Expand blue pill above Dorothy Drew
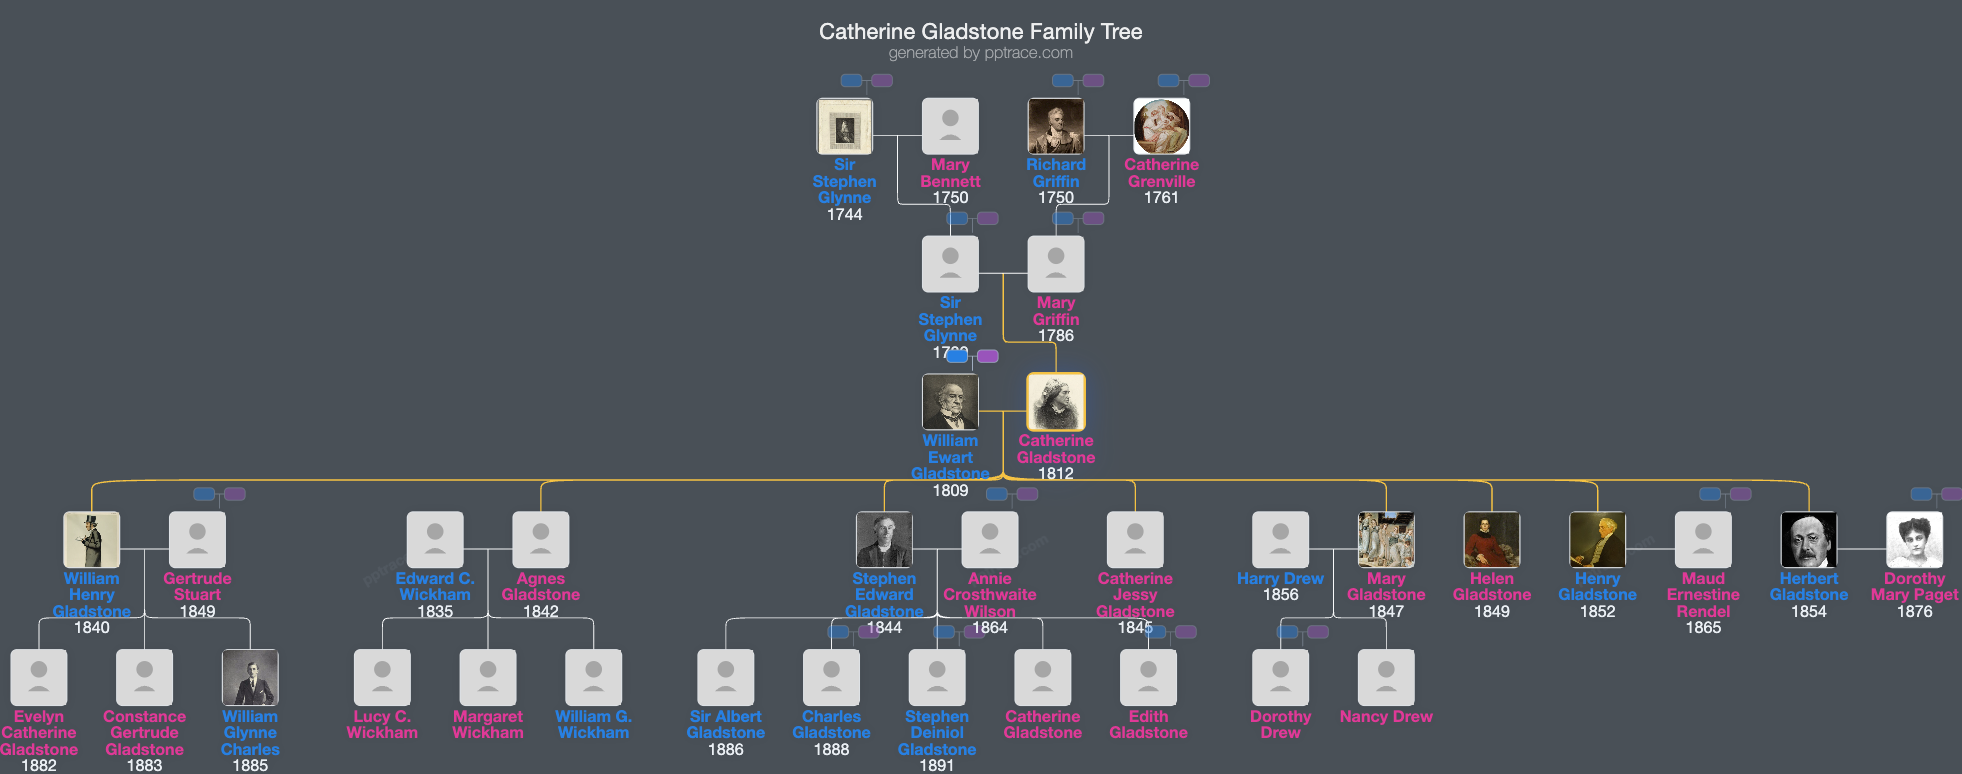 1288,632
